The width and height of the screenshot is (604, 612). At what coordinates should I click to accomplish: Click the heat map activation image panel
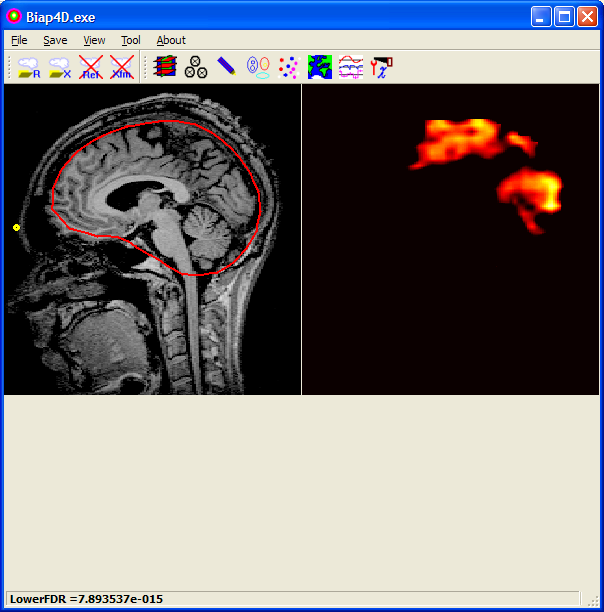[450, 240]
